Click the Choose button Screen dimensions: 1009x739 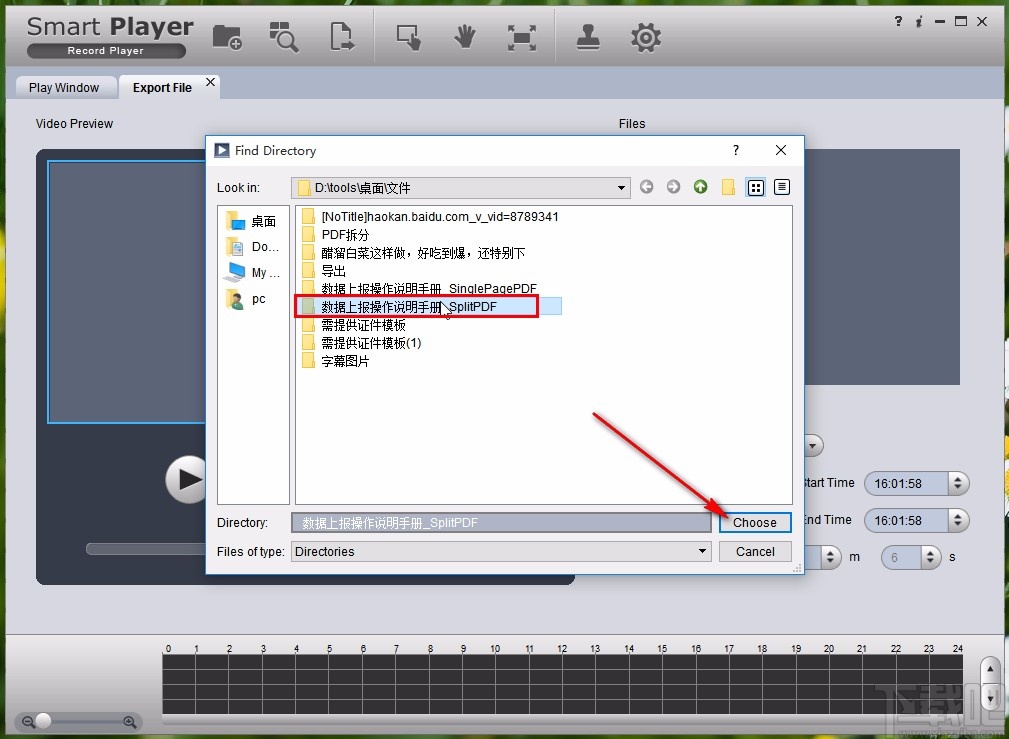[754, 522]
